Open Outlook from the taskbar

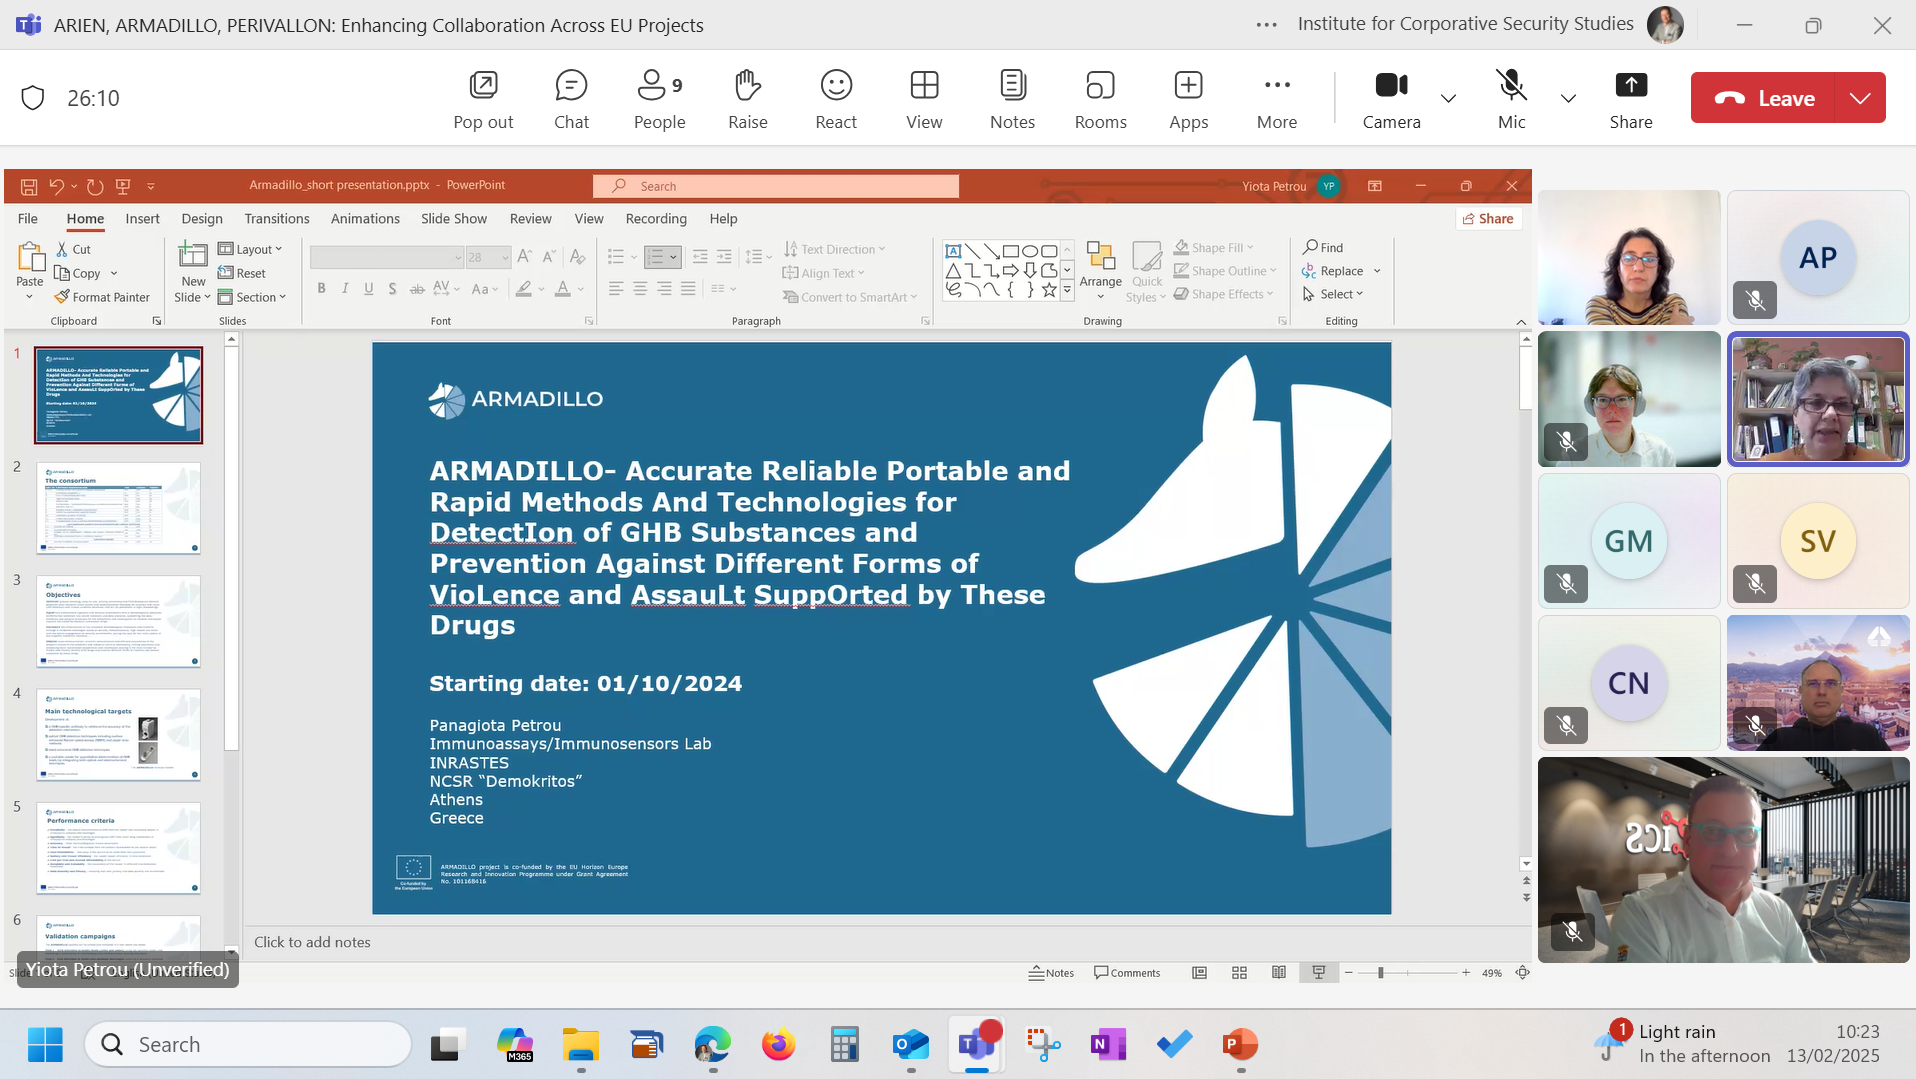(911, 1045)
